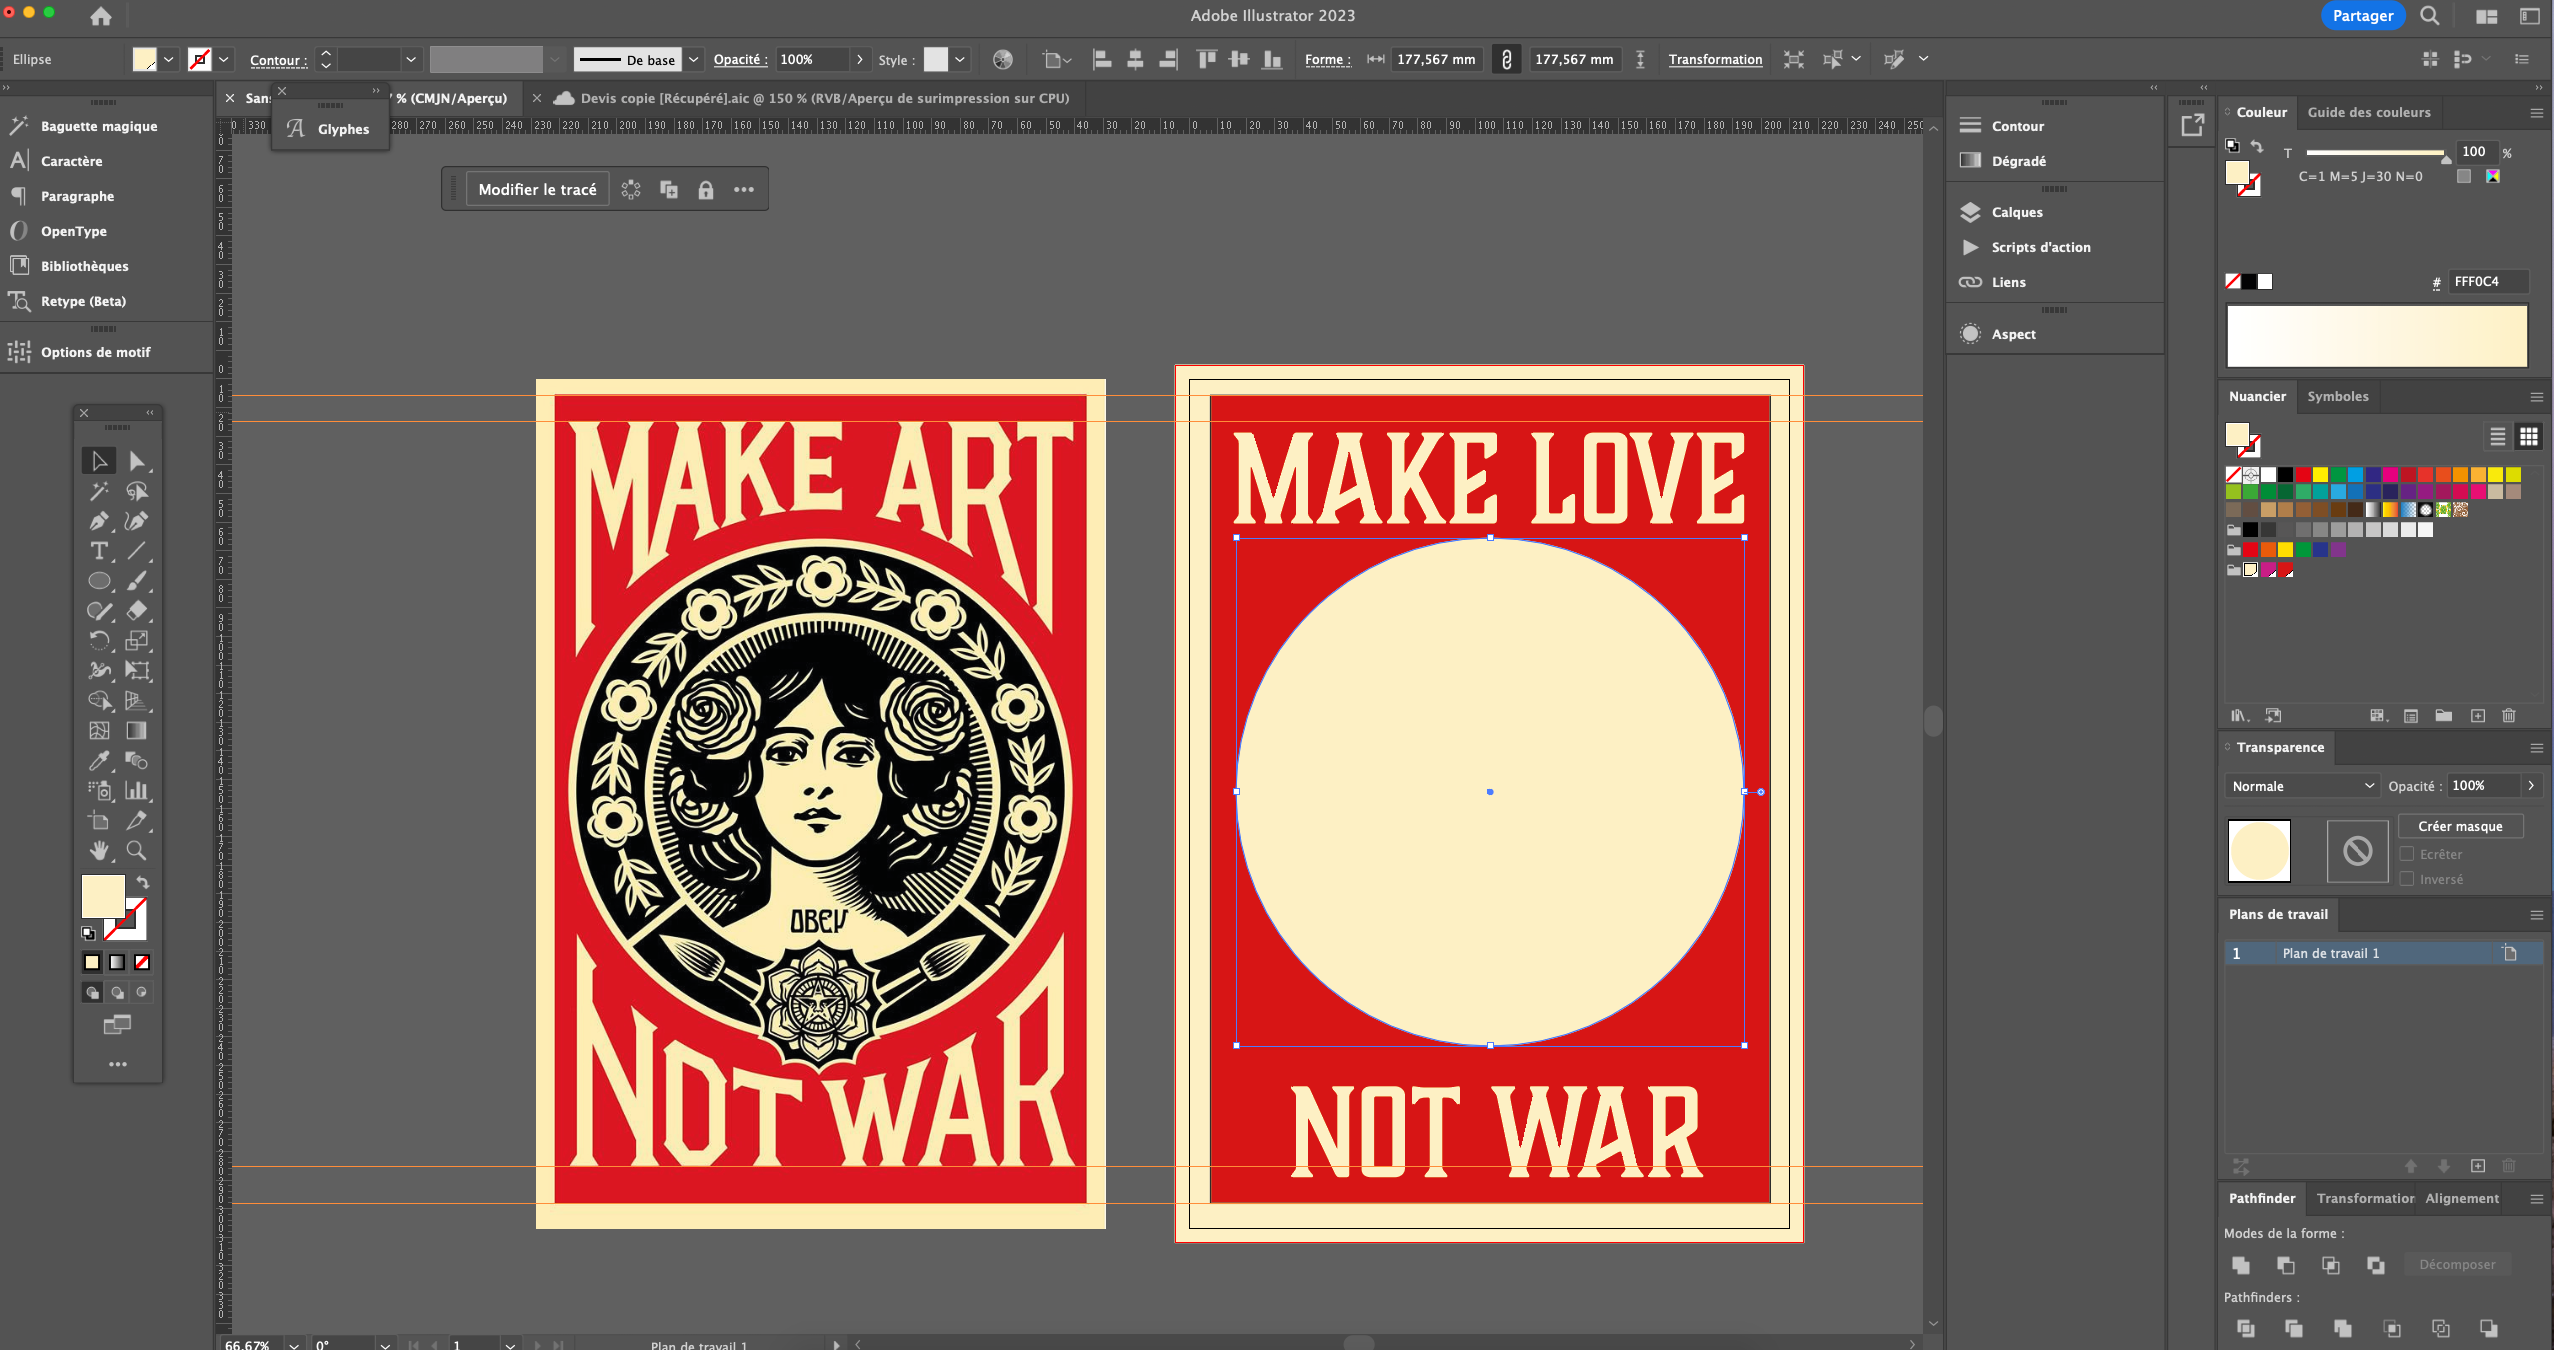
Task: Switch to the Symboles tab
Action: click(x=2337, y=396)
